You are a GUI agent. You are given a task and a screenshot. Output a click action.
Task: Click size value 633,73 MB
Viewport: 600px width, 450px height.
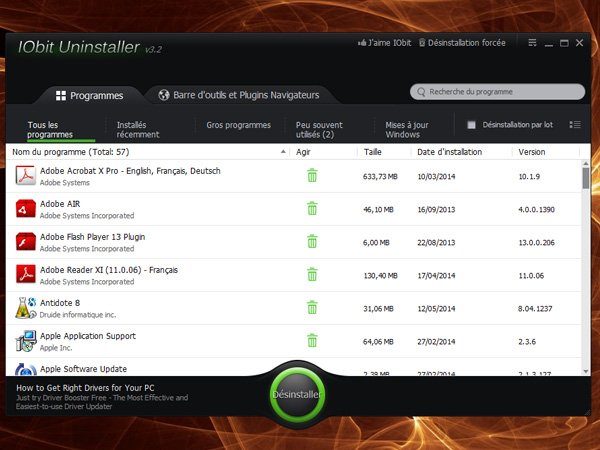tap(380, 176)
